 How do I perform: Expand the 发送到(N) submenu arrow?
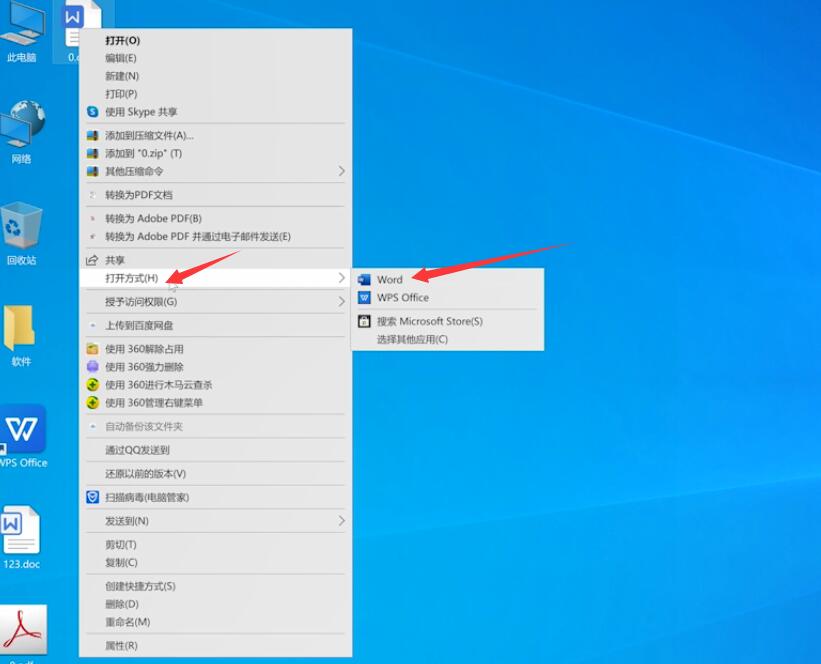tap(341, 521)
